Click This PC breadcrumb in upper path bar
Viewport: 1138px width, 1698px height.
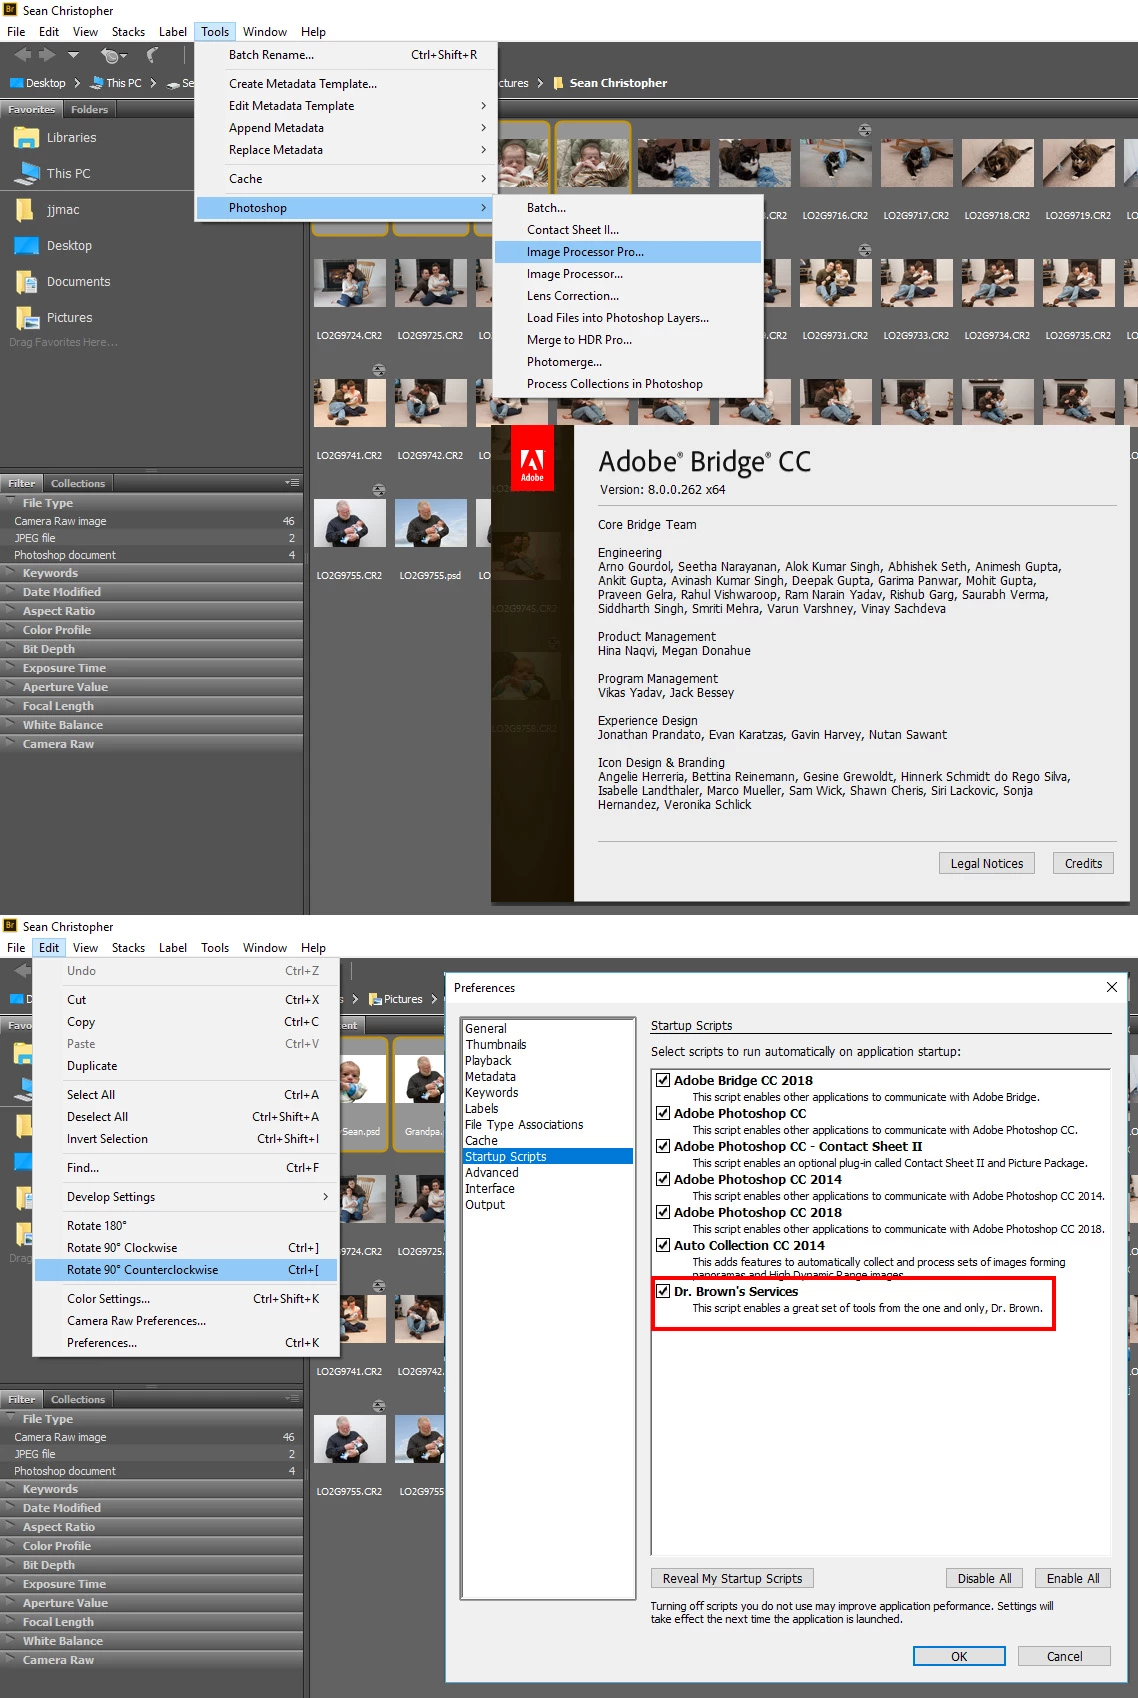tap(116, 83)
